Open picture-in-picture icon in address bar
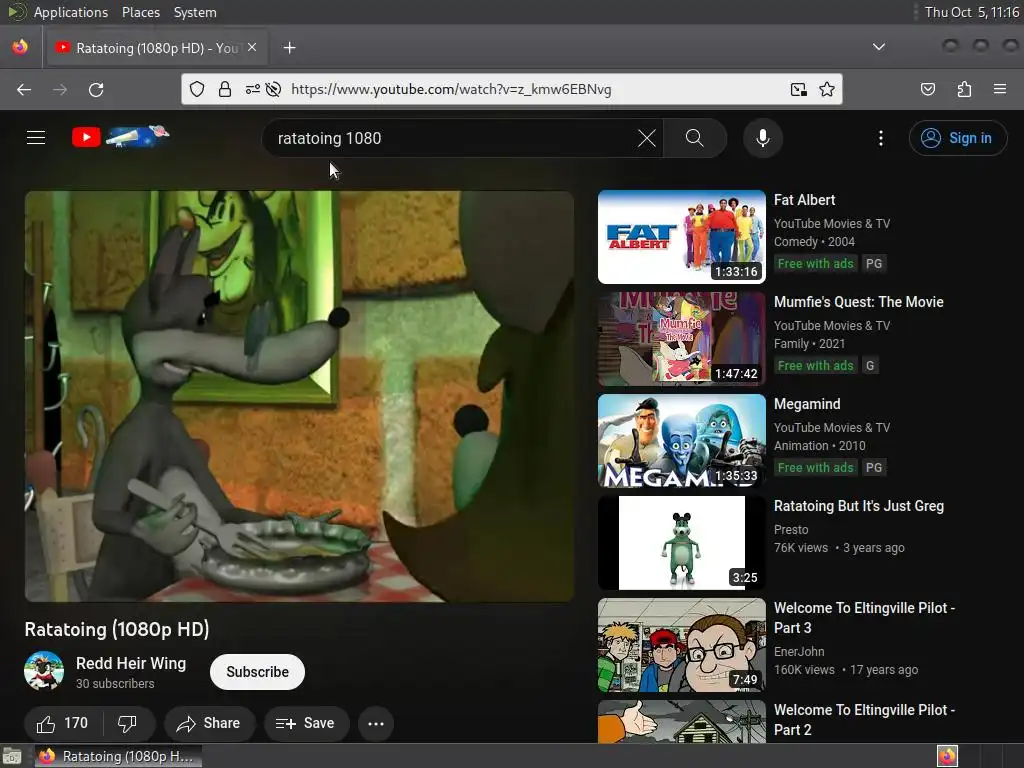Viewport: 1024px width, 768px height. pyautogui.click(x=798, y=89)
